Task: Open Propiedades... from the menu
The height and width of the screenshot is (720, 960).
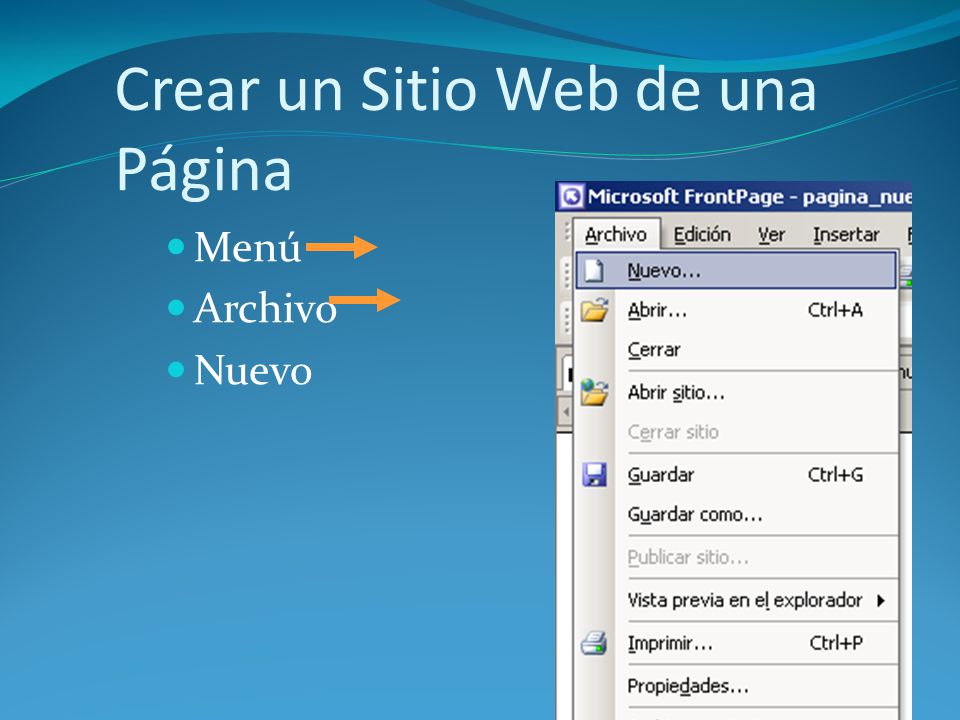Action: (x=736, y=686)
